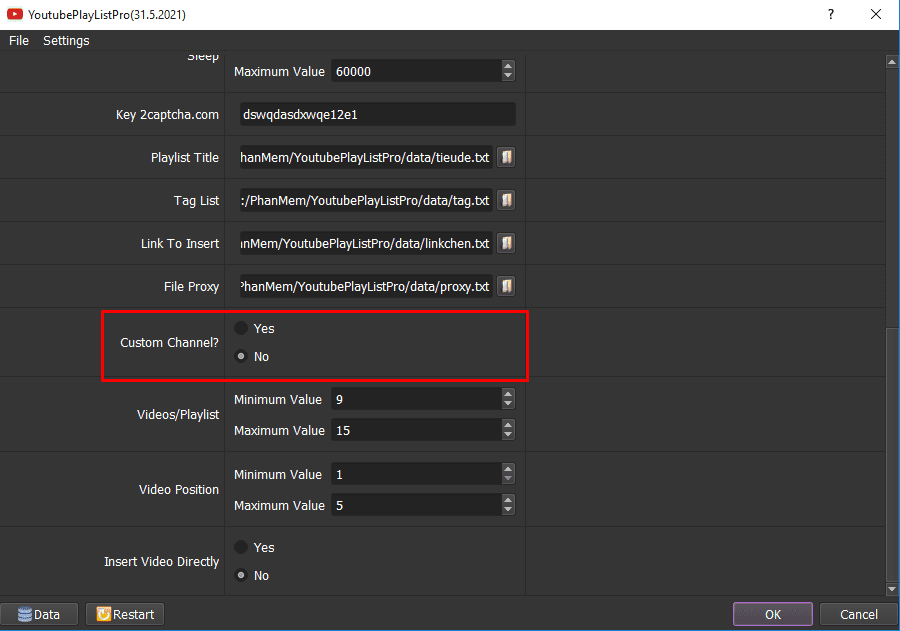Click the Tag List path field
Viewport: 900px width, 631px height.
tap(366, 200)
